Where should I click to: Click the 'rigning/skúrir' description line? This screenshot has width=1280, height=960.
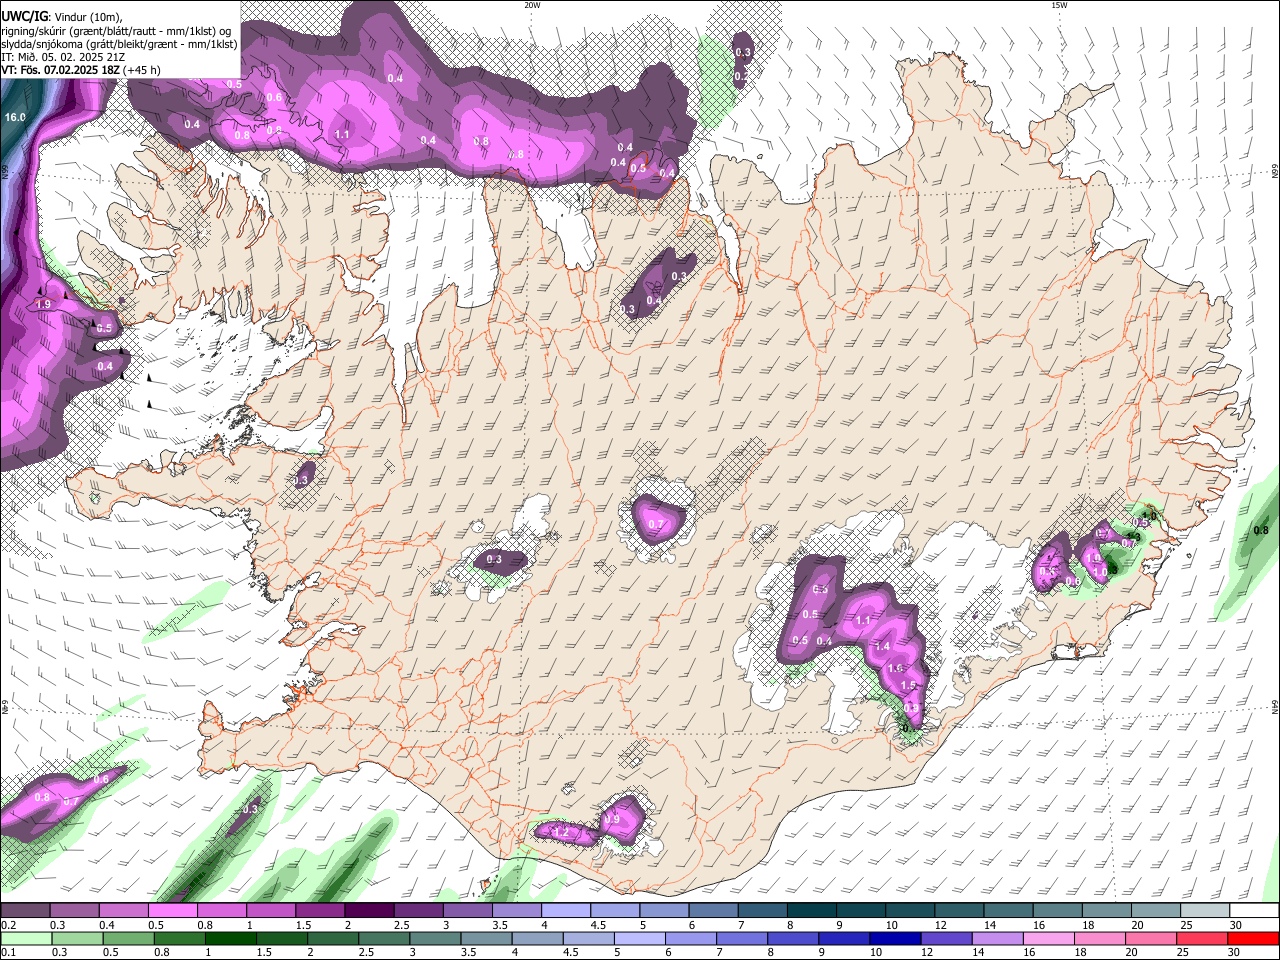tap(116, 30)
